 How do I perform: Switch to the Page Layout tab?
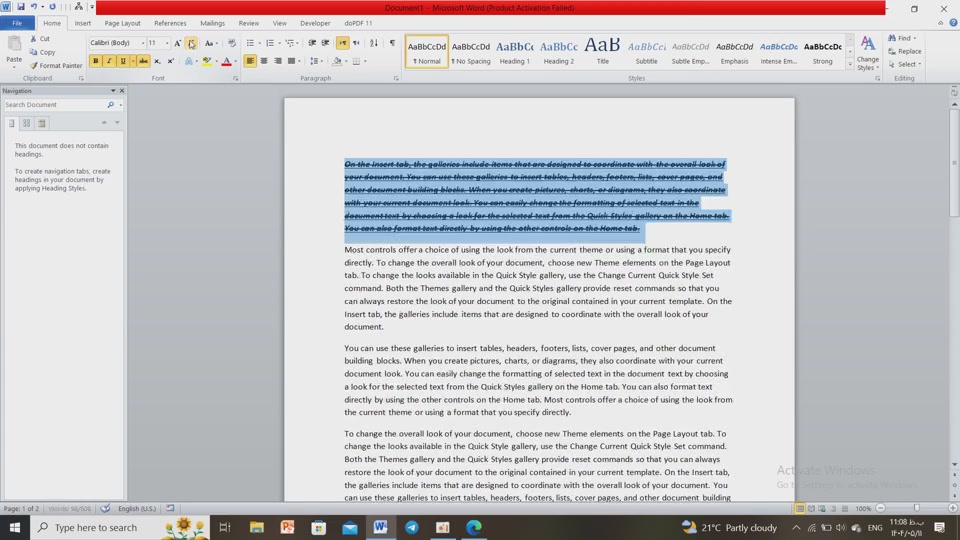[x=123, y=23]
